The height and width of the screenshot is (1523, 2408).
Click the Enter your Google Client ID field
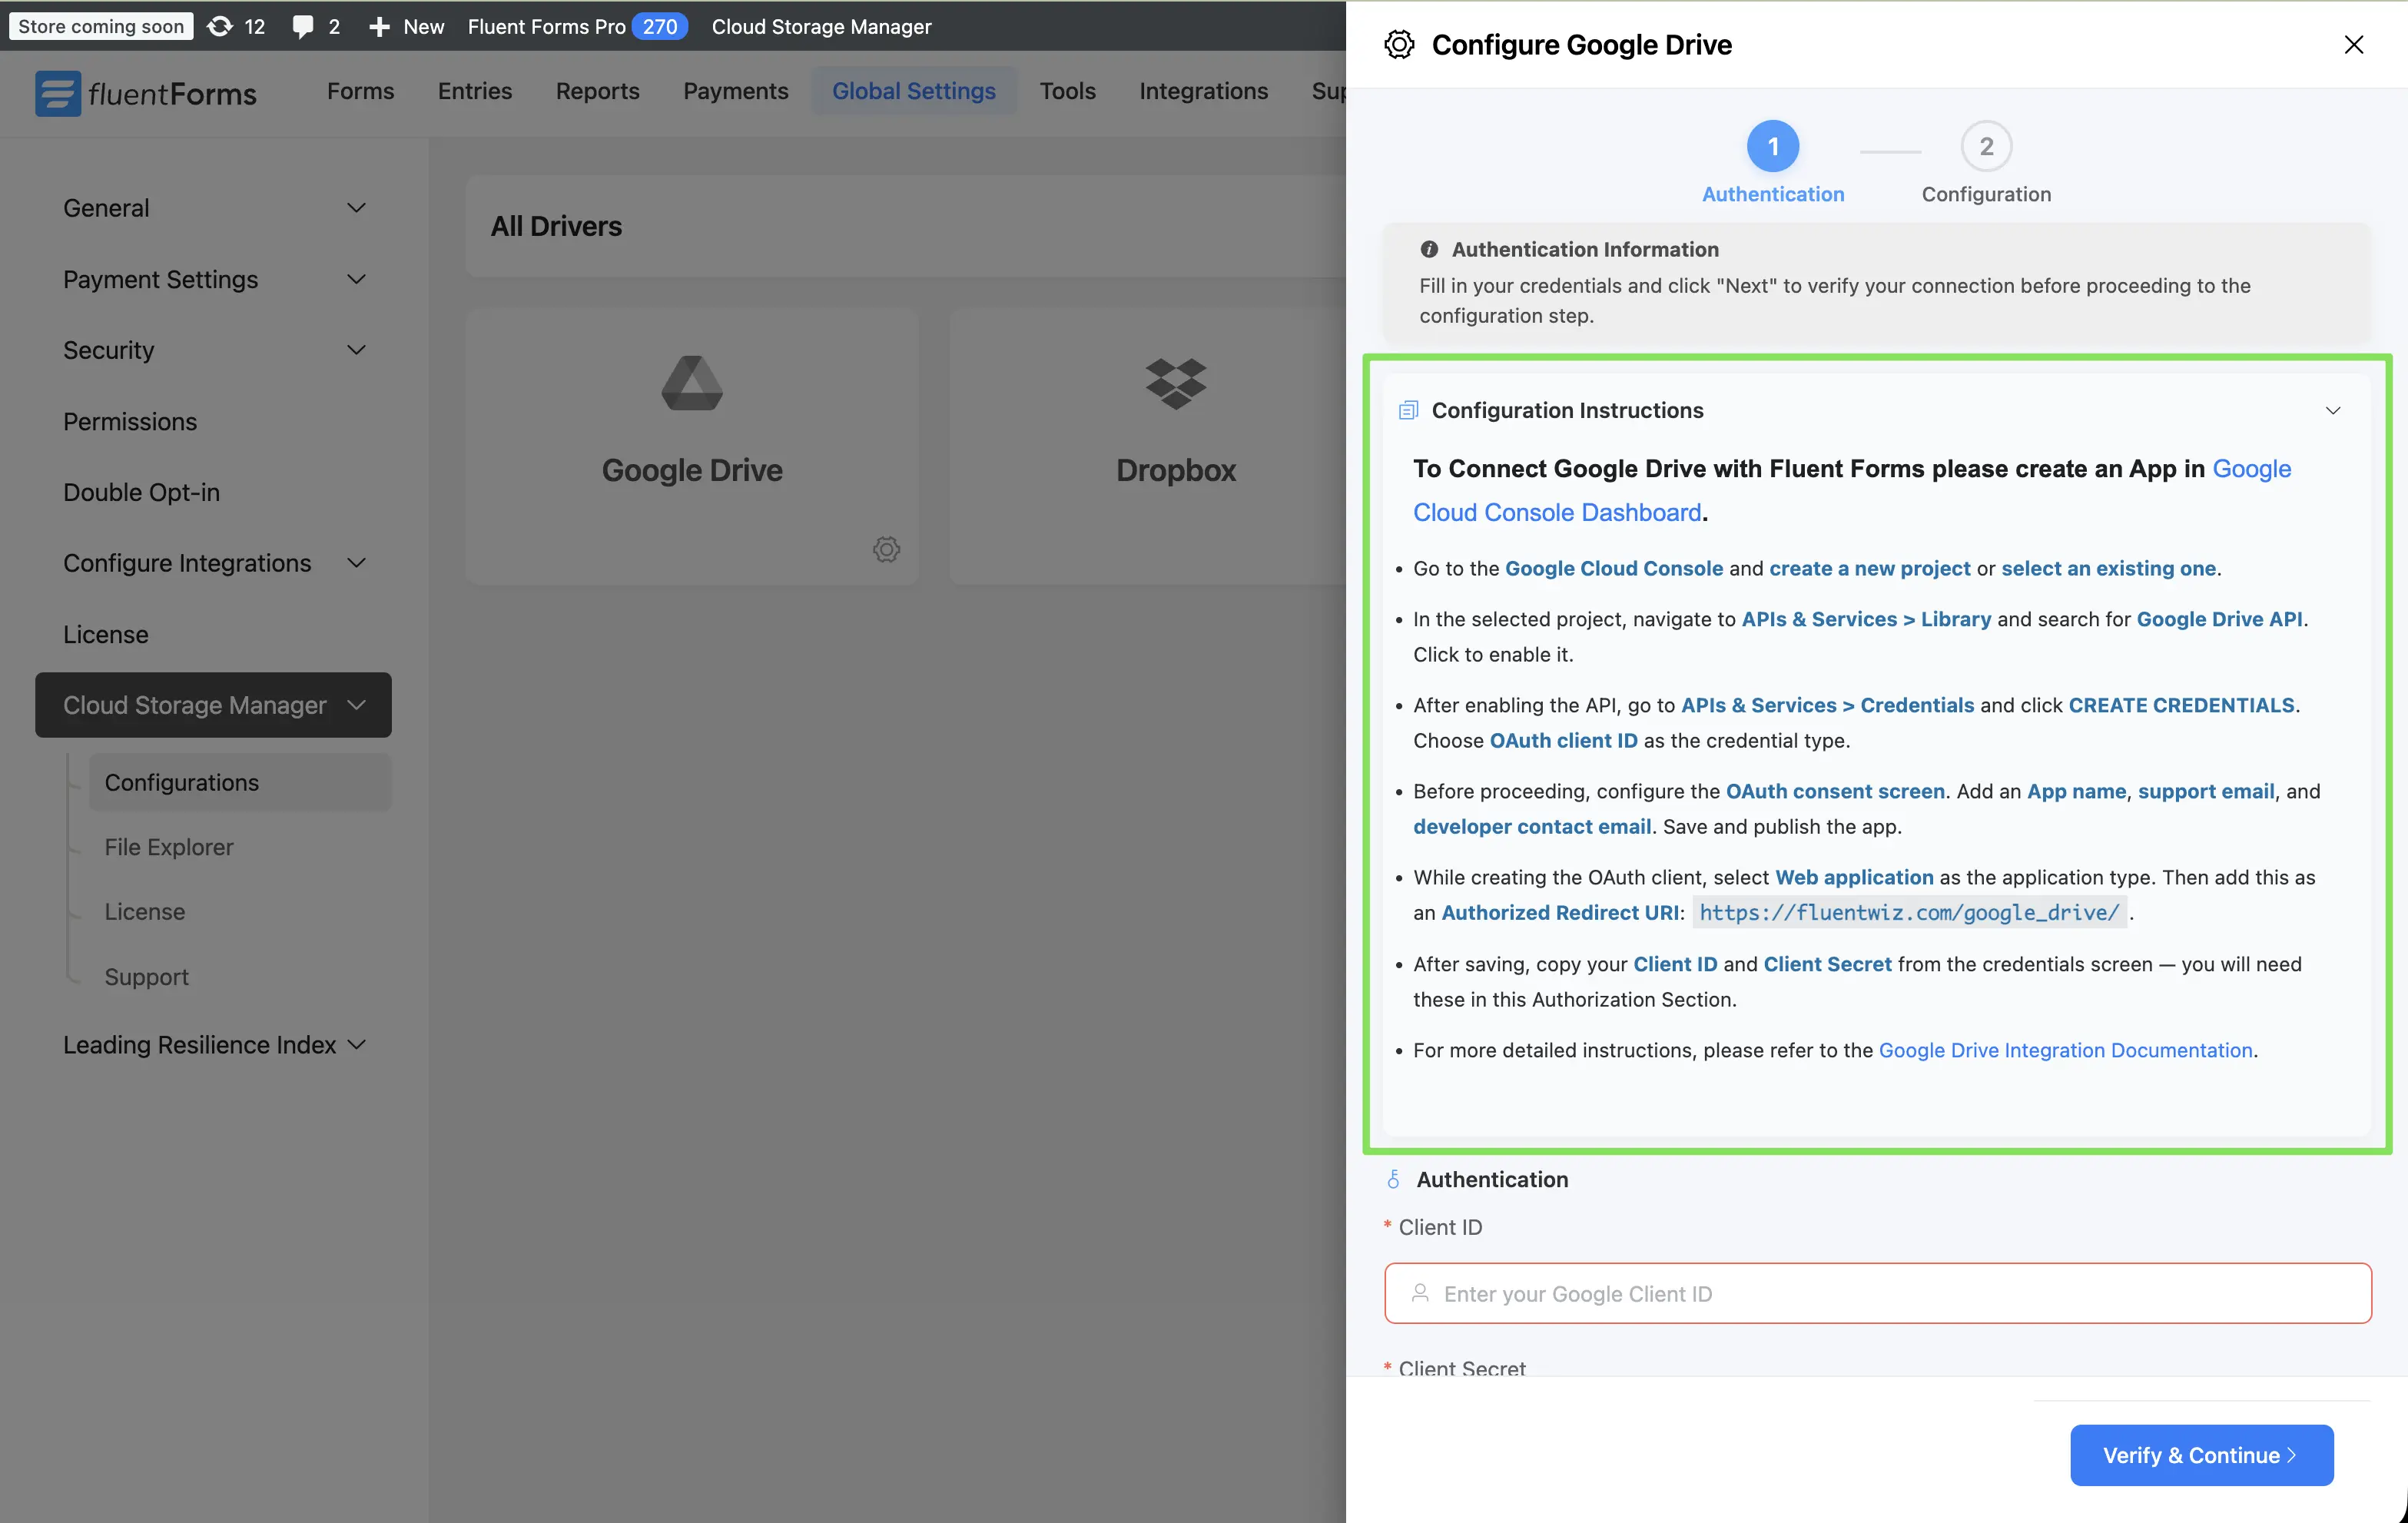point(1875,1293)
